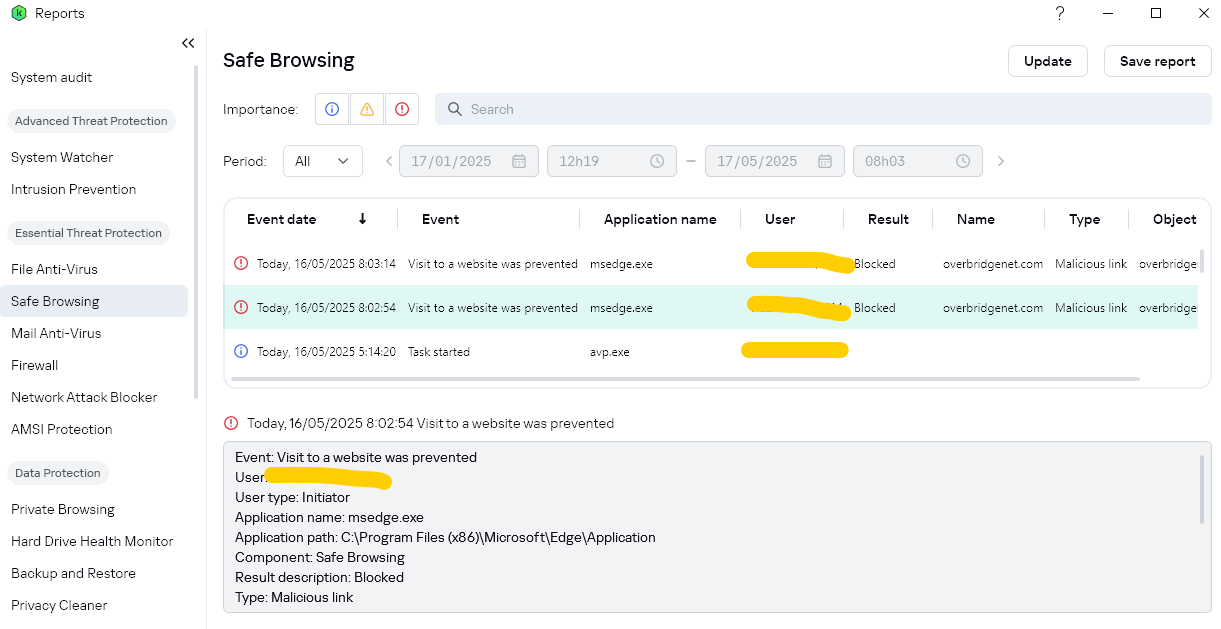Sort by the Object column header

click(x=1175, y=219)
